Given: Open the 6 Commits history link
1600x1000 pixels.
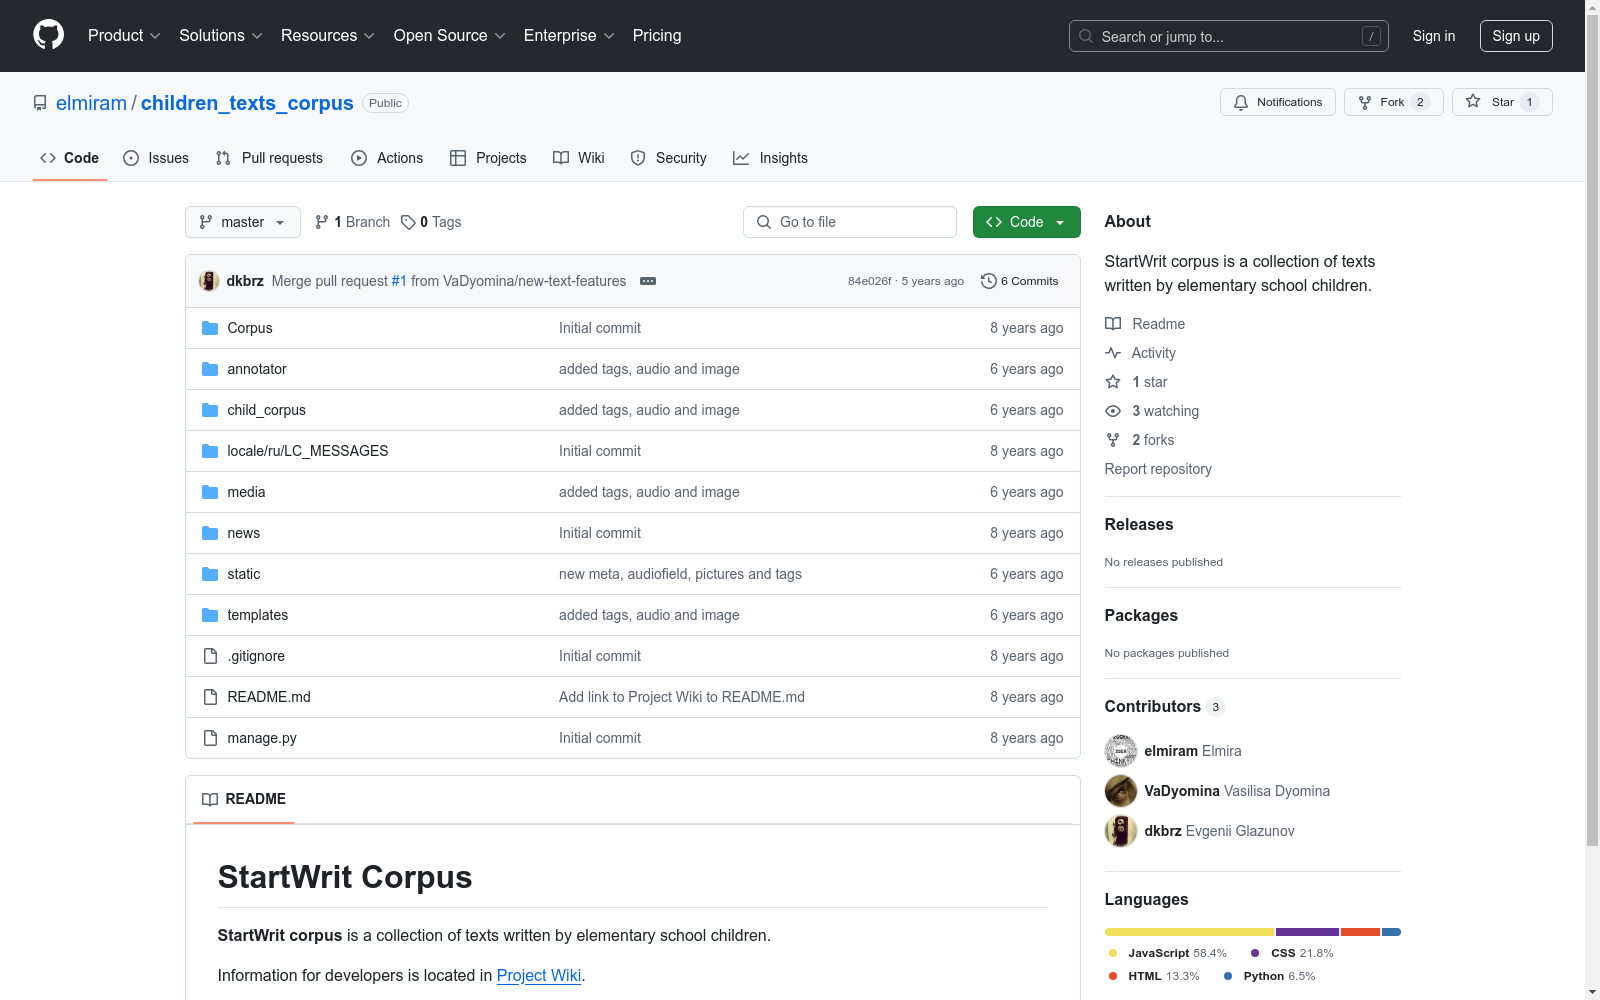Looking at the screenshot, I should [1020, 281].
